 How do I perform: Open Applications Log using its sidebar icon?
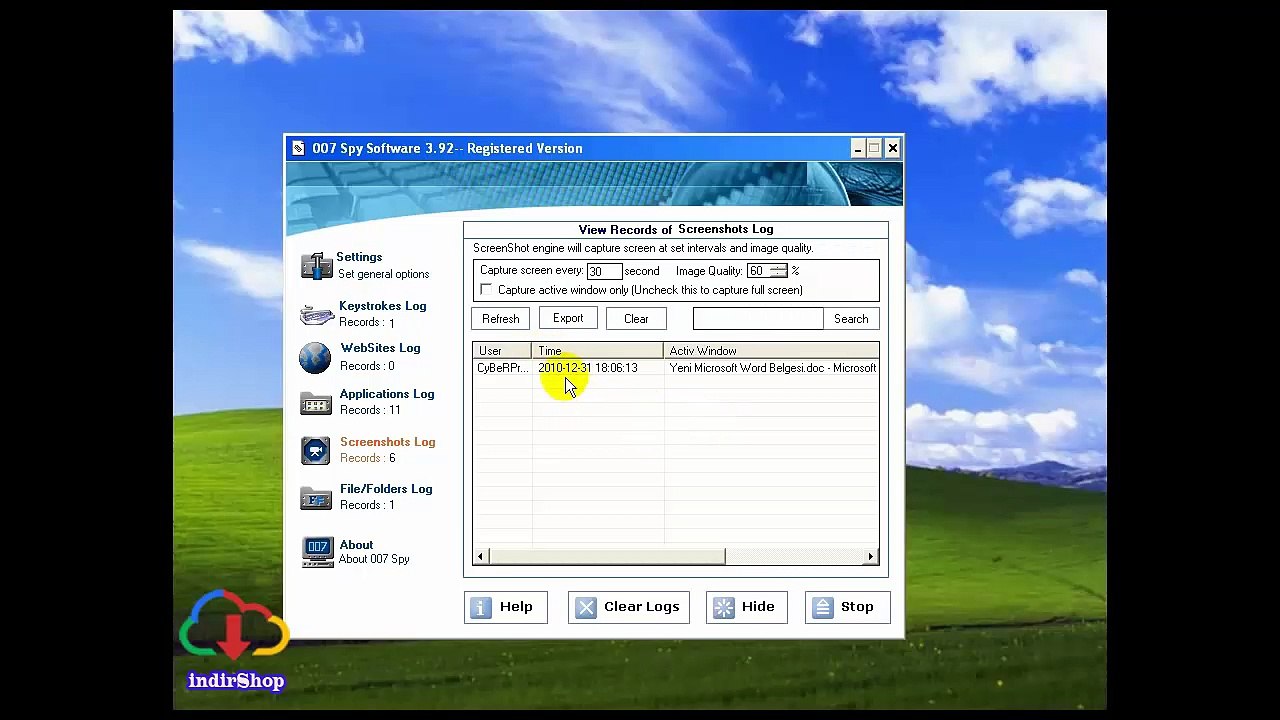[x=316, y=403]
